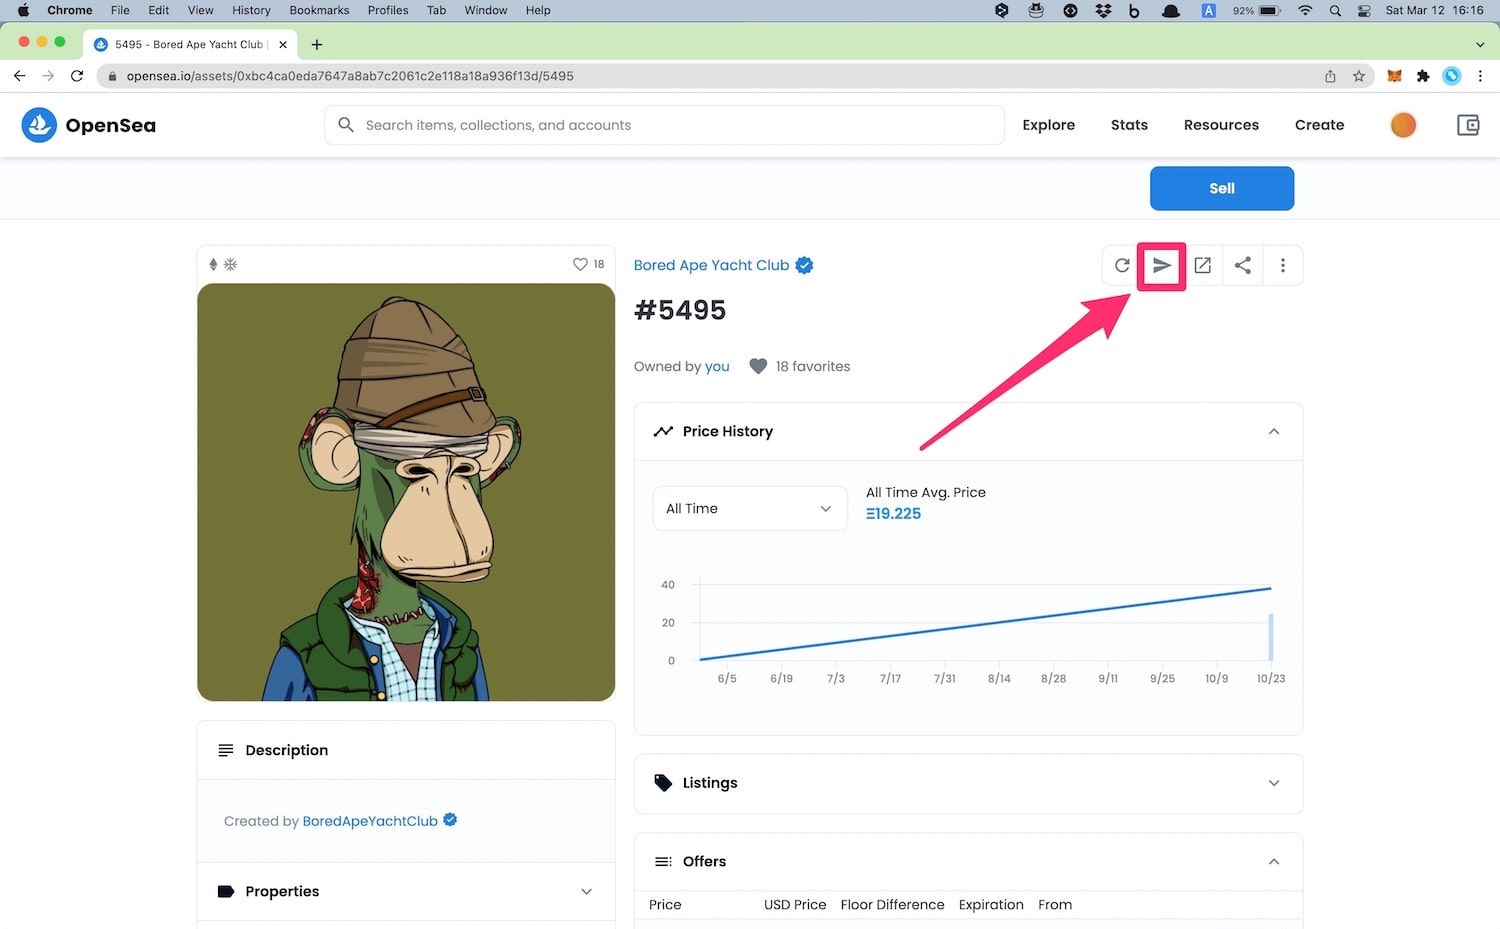The width and height of the screenshot is (1500, 929).
Task: Click the heart favorite icon above image
Action: (580, 264)
